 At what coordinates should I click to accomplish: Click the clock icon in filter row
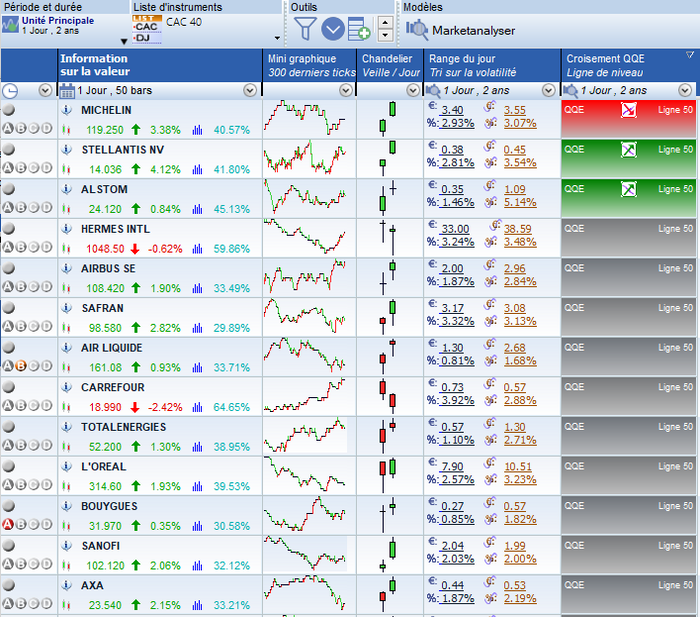[10, 91]
